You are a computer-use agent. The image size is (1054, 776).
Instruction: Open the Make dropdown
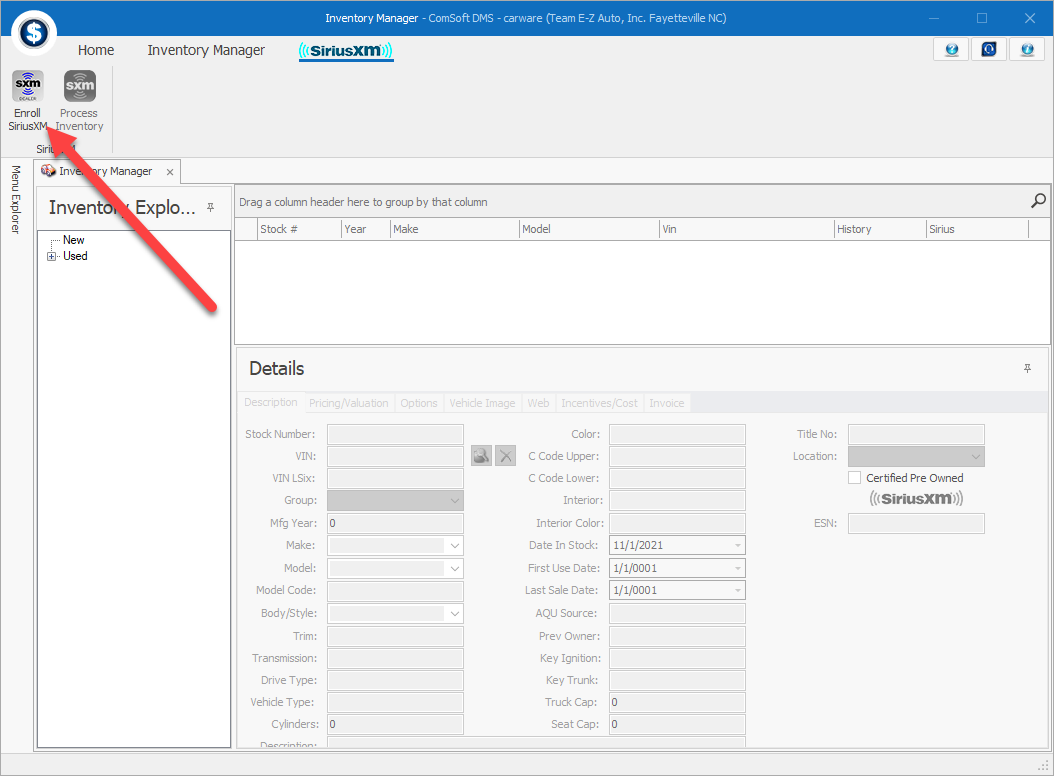pyautogui.click(x=455, y=545)
